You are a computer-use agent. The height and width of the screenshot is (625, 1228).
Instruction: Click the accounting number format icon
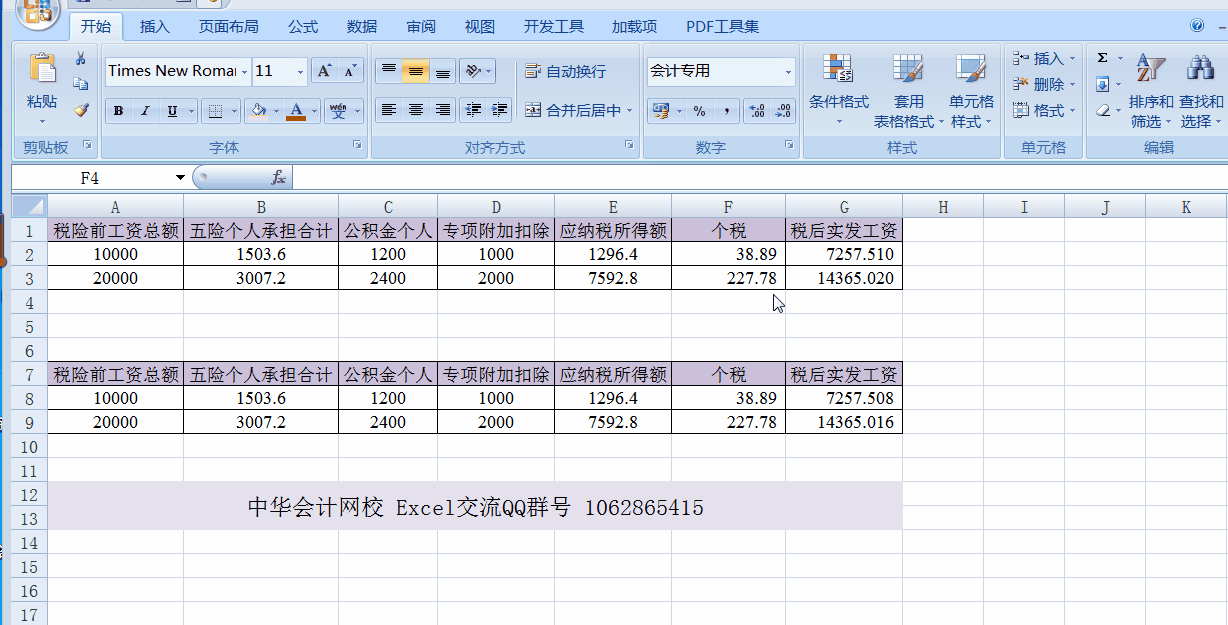pos(660,110)
